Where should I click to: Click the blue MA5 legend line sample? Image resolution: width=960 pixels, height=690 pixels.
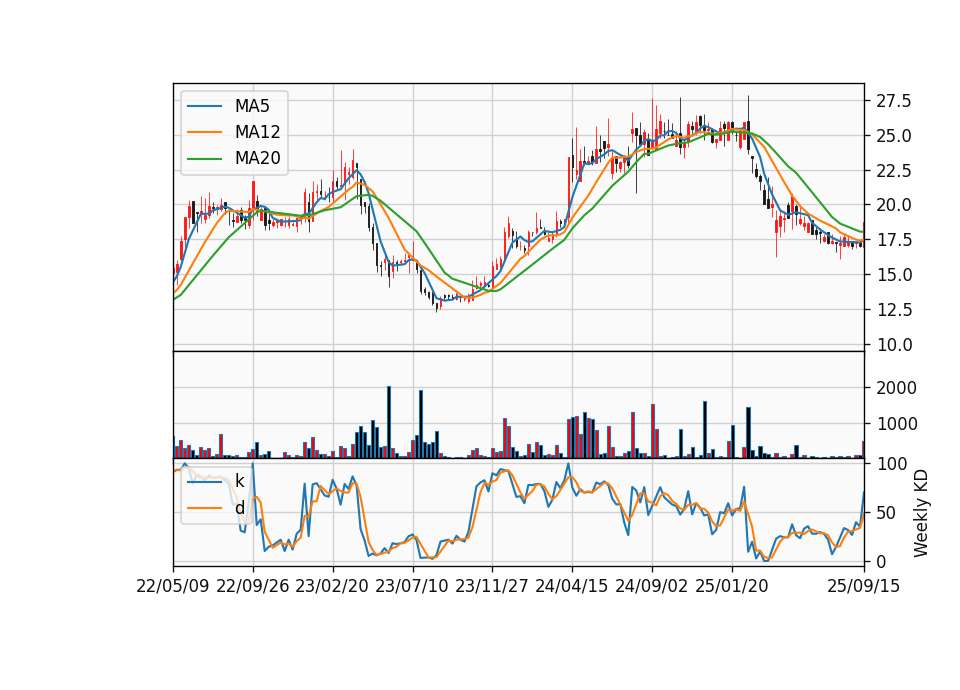[x=204, y=106]
